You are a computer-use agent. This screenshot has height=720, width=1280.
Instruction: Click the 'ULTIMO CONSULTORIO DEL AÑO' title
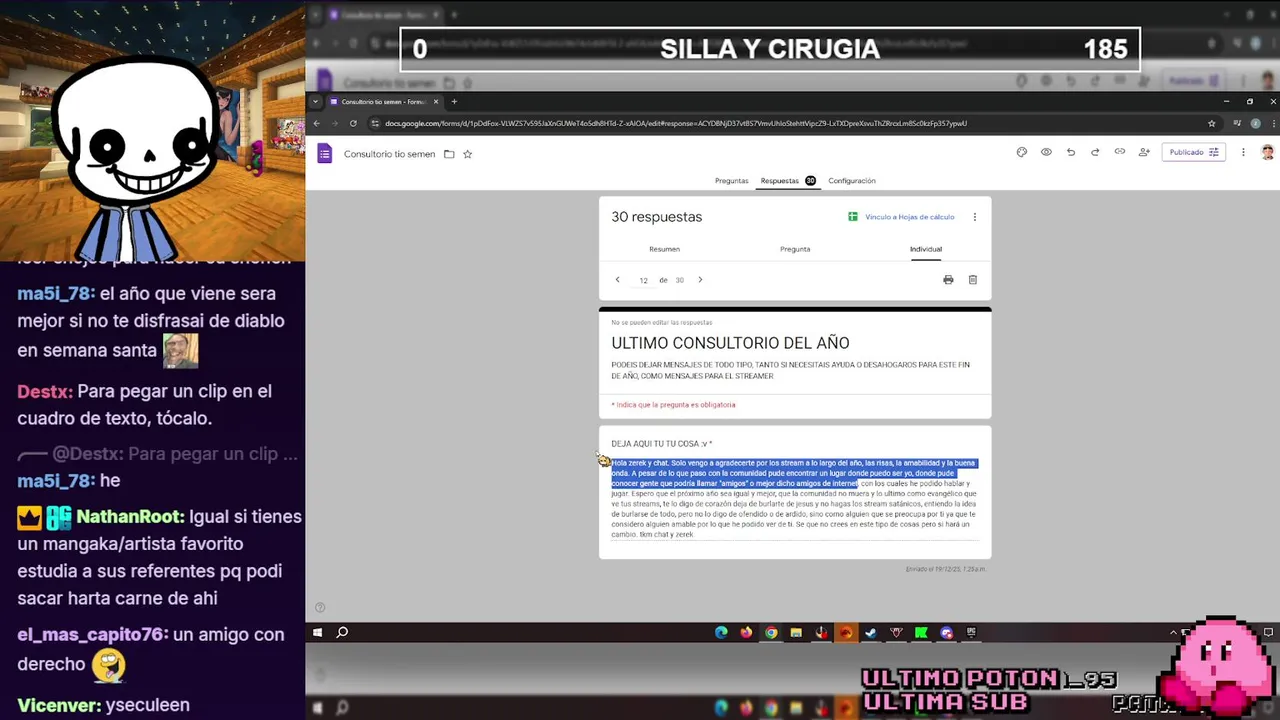730,343
